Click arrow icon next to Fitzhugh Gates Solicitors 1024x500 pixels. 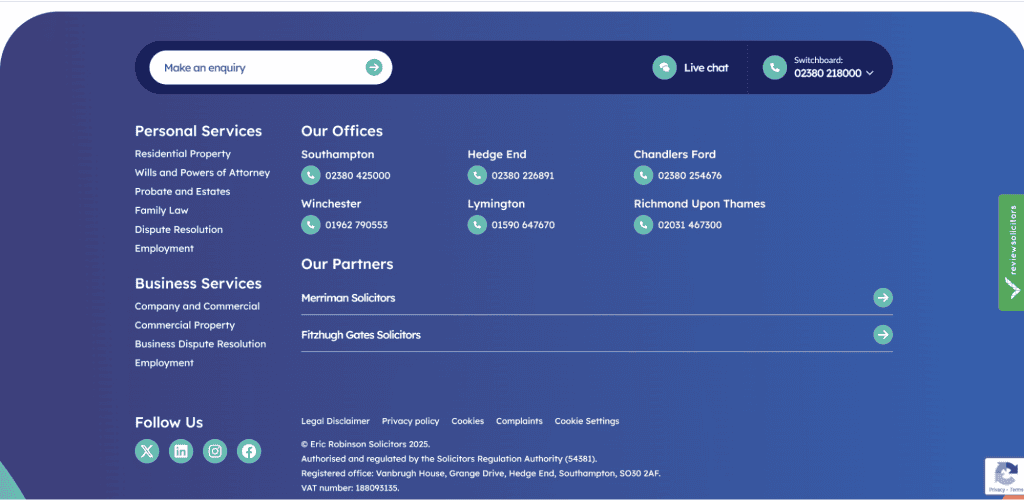pos(883,335)
